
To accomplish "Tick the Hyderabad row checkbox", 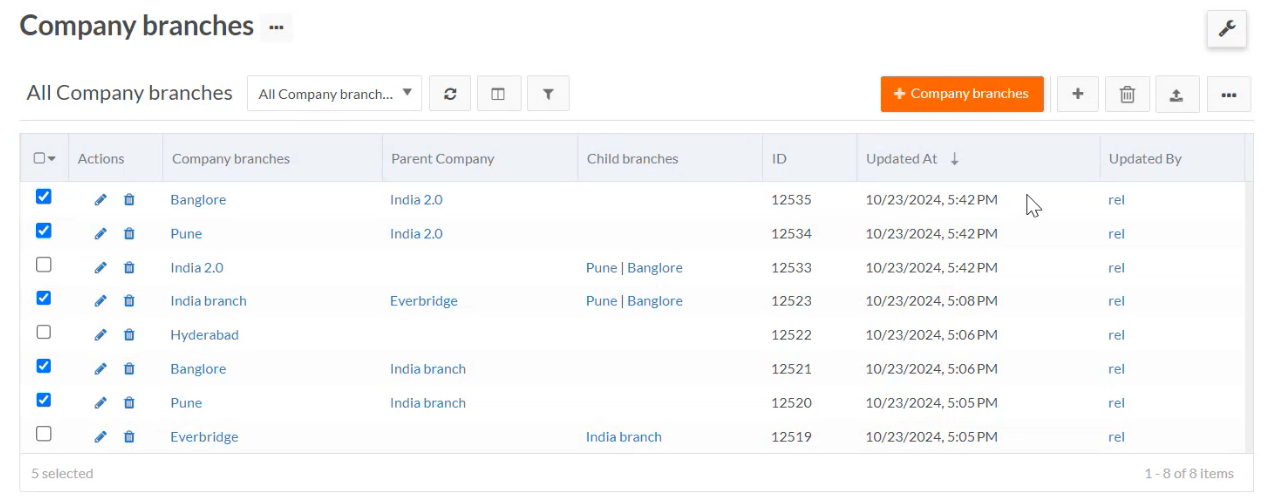I will coord(43,332).
